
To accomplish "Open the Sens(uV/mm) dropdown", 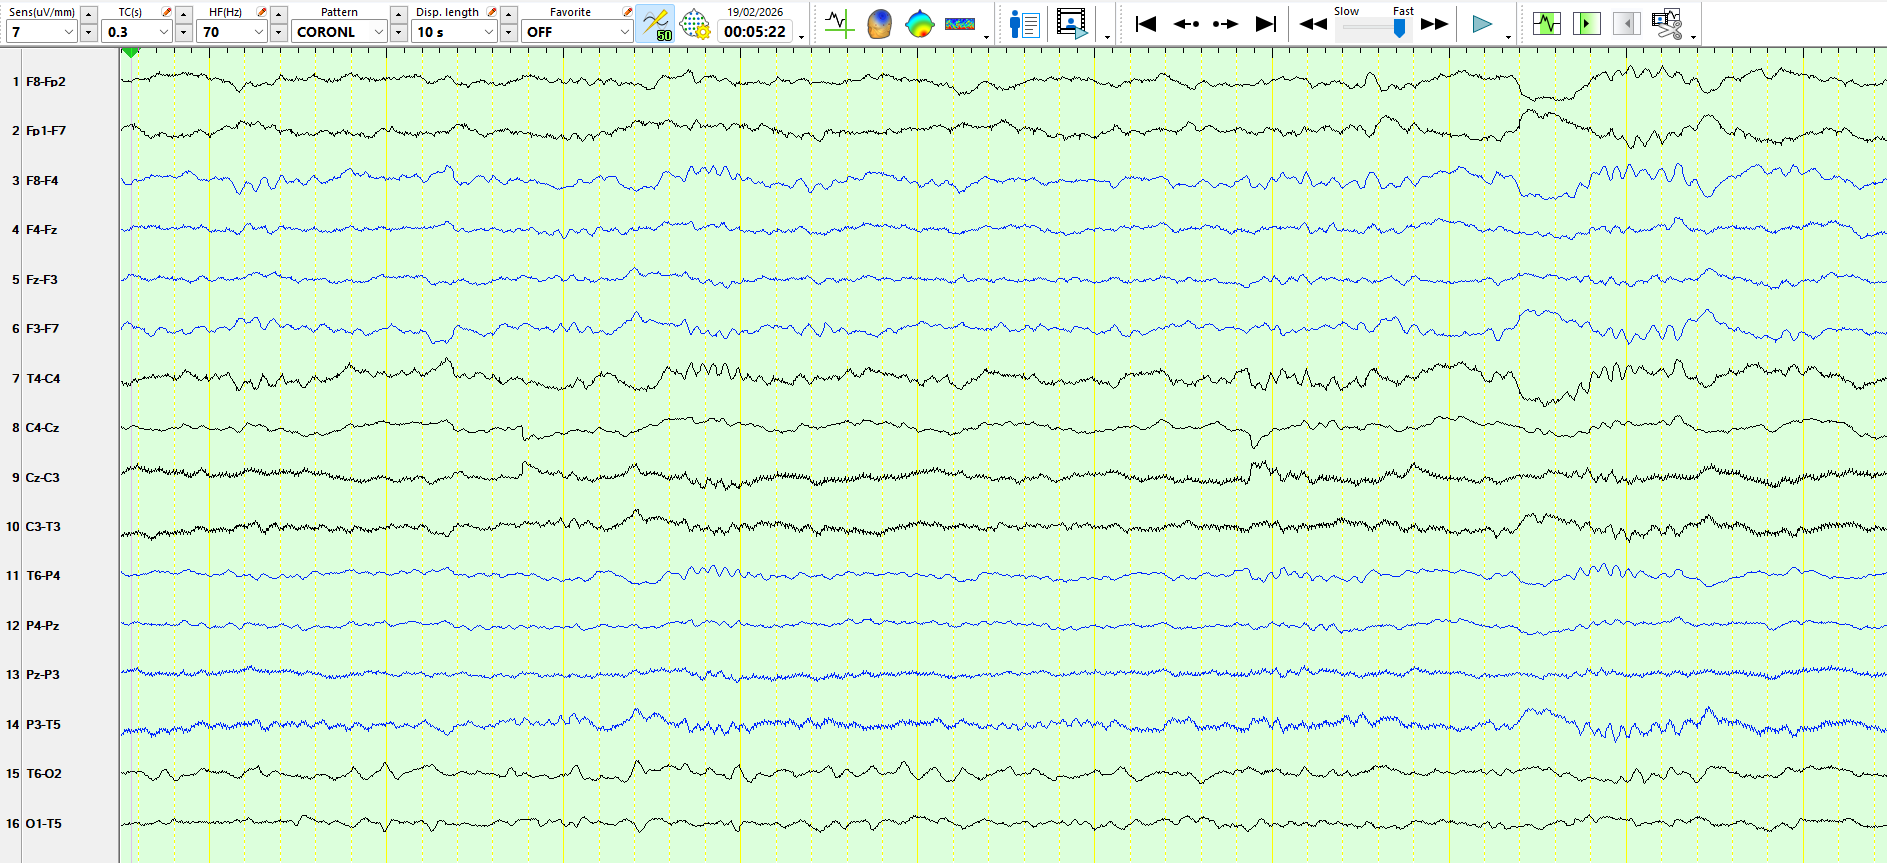I will (x=41, y=32).
